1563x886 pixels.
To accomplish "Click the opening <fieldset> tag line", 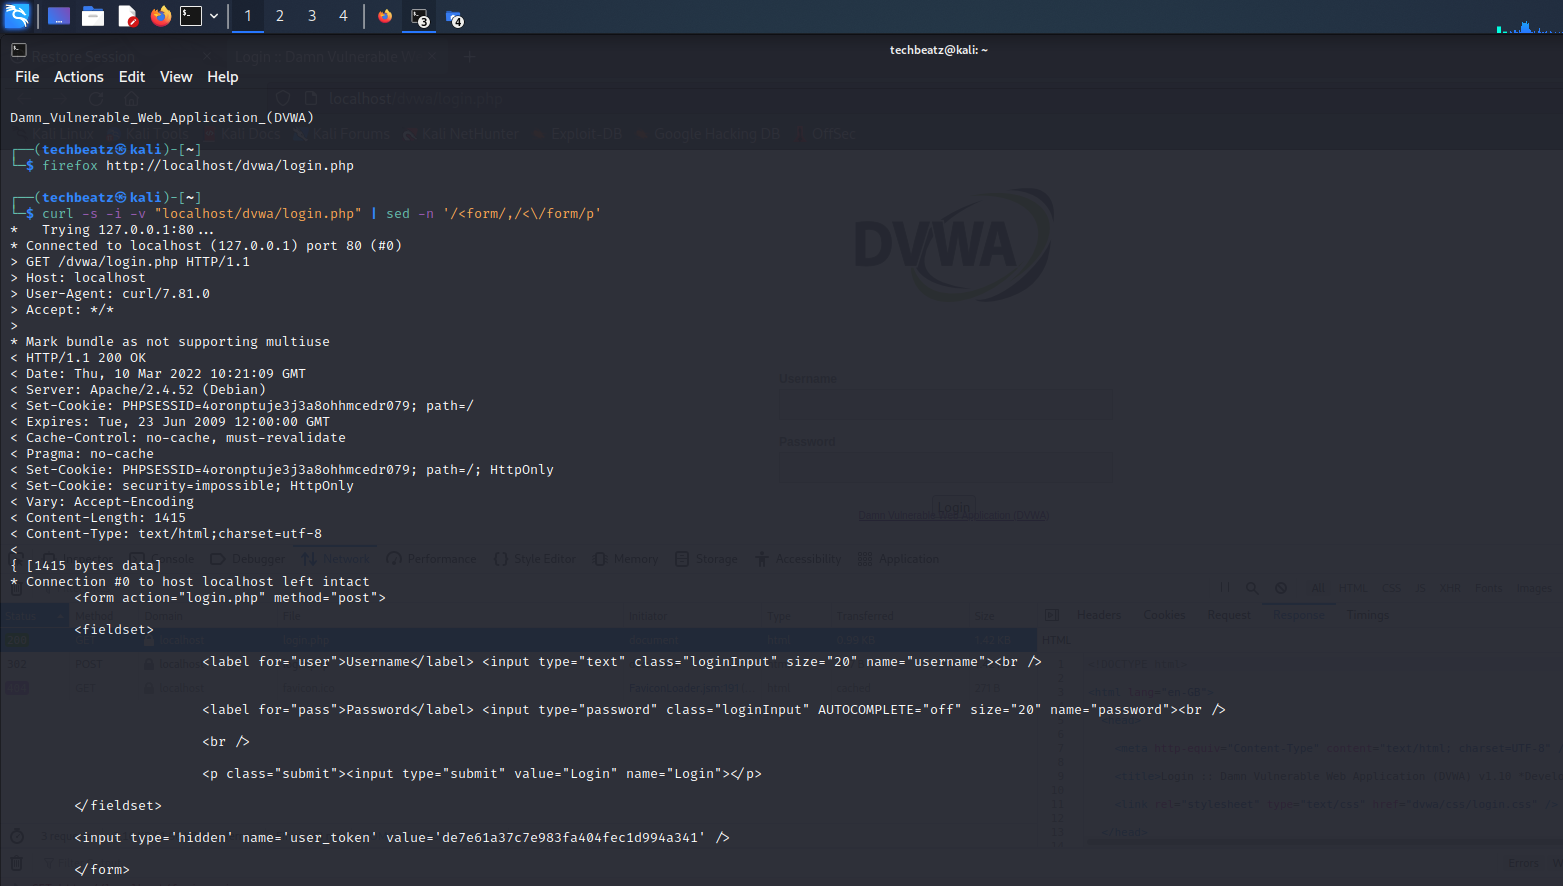I will [x=114, y=630].
